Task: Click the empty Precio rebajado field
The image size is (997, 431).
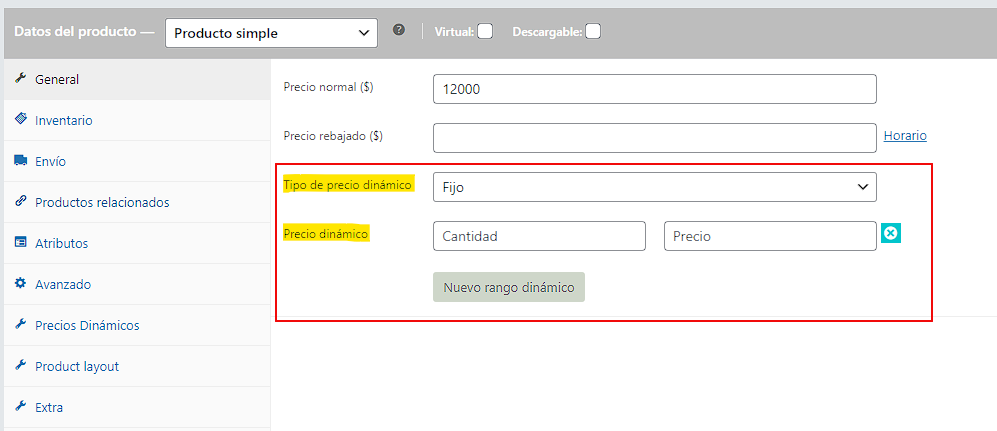Action: point(654,137)
